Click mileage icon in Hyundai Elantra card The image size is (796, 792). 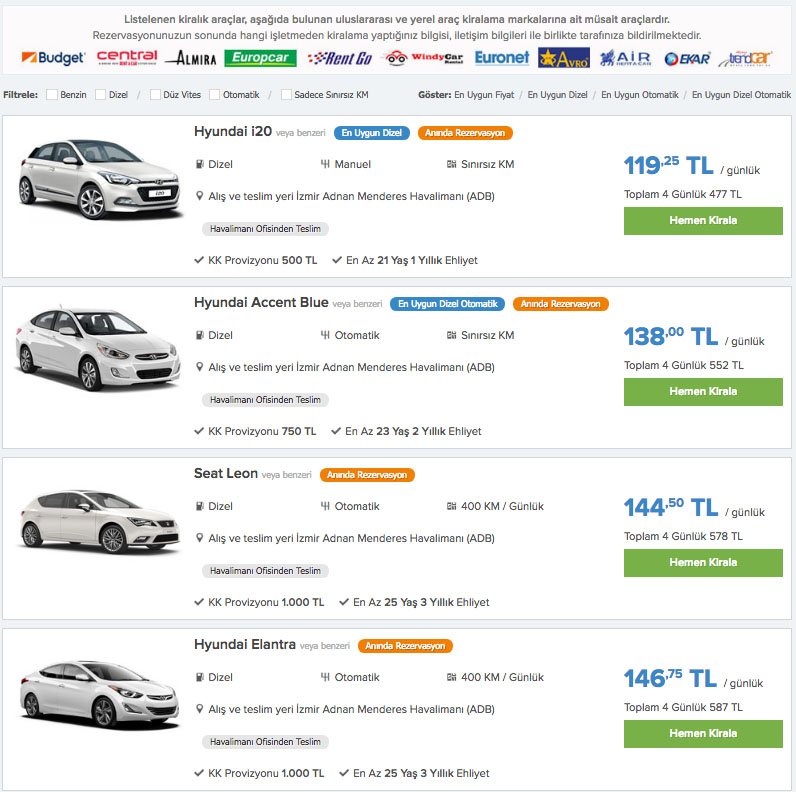coord(451,677)
